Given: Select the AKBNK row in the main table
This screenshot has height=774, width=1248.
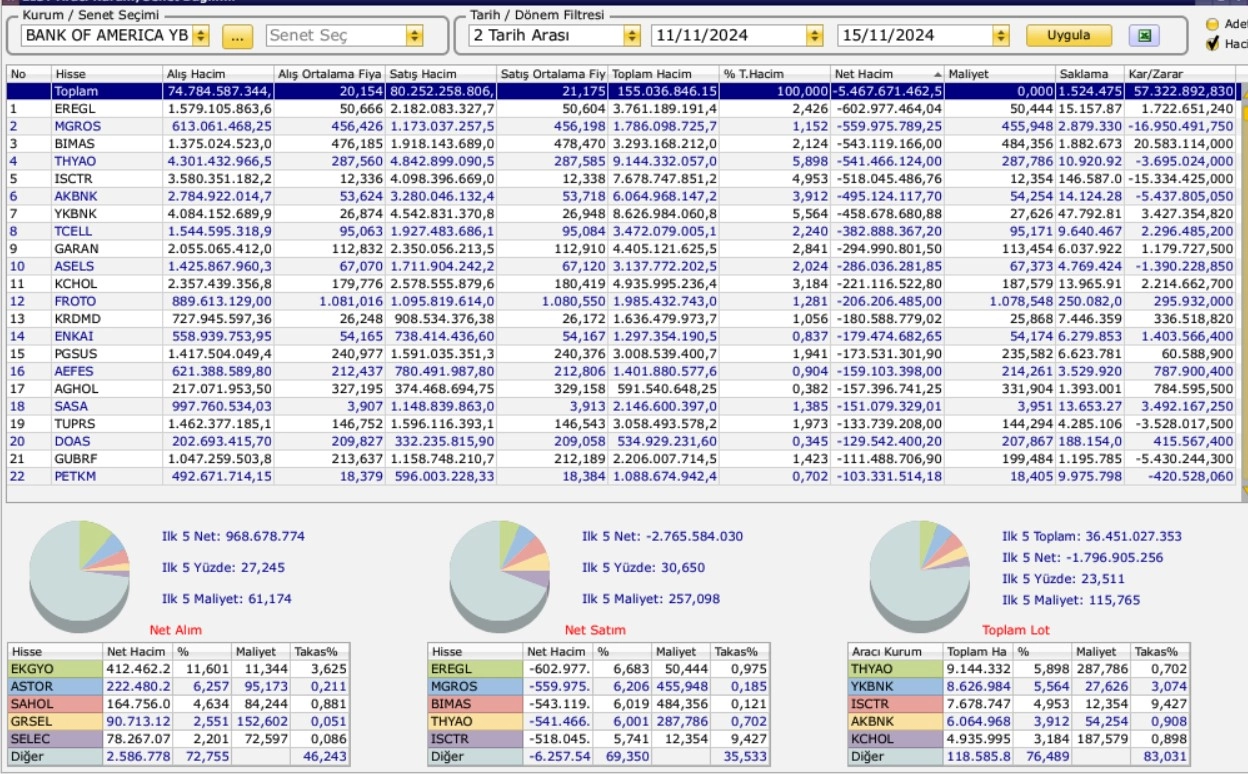Looking at the screenshot, I should click(x=622, y=196).
